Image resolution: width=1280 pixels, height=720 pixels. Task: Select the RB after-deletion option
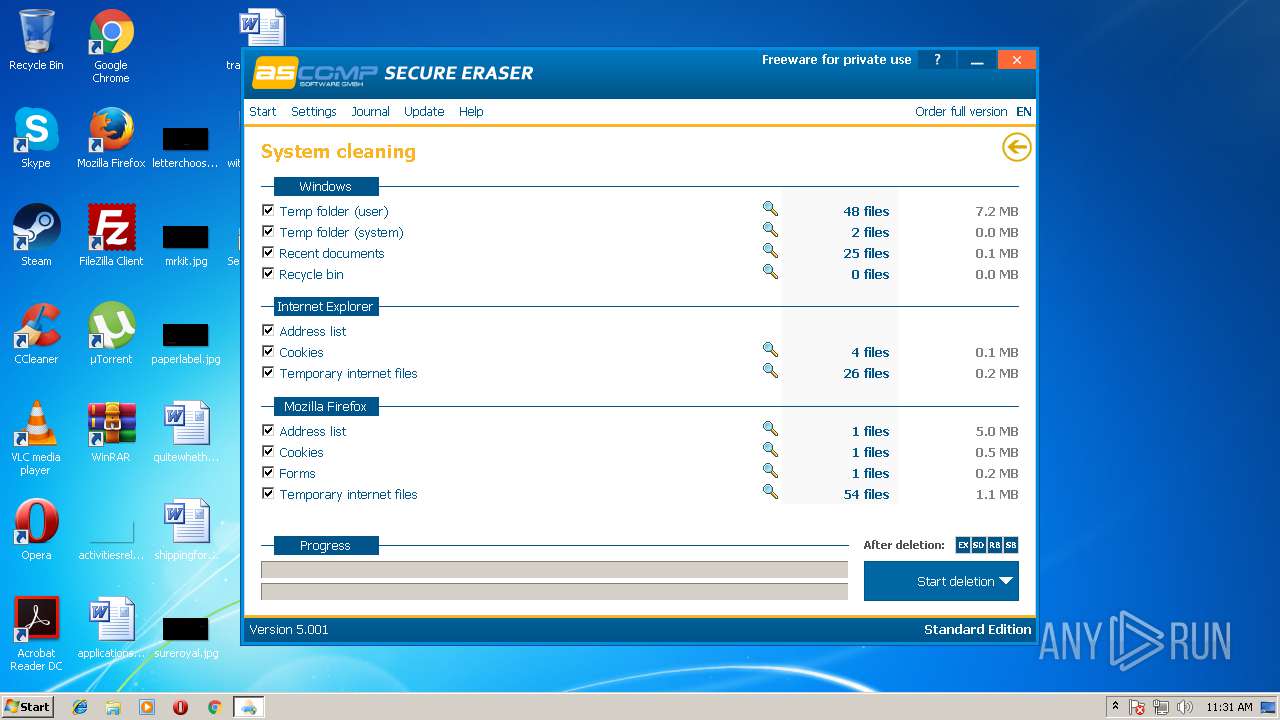tap(995, 545)
